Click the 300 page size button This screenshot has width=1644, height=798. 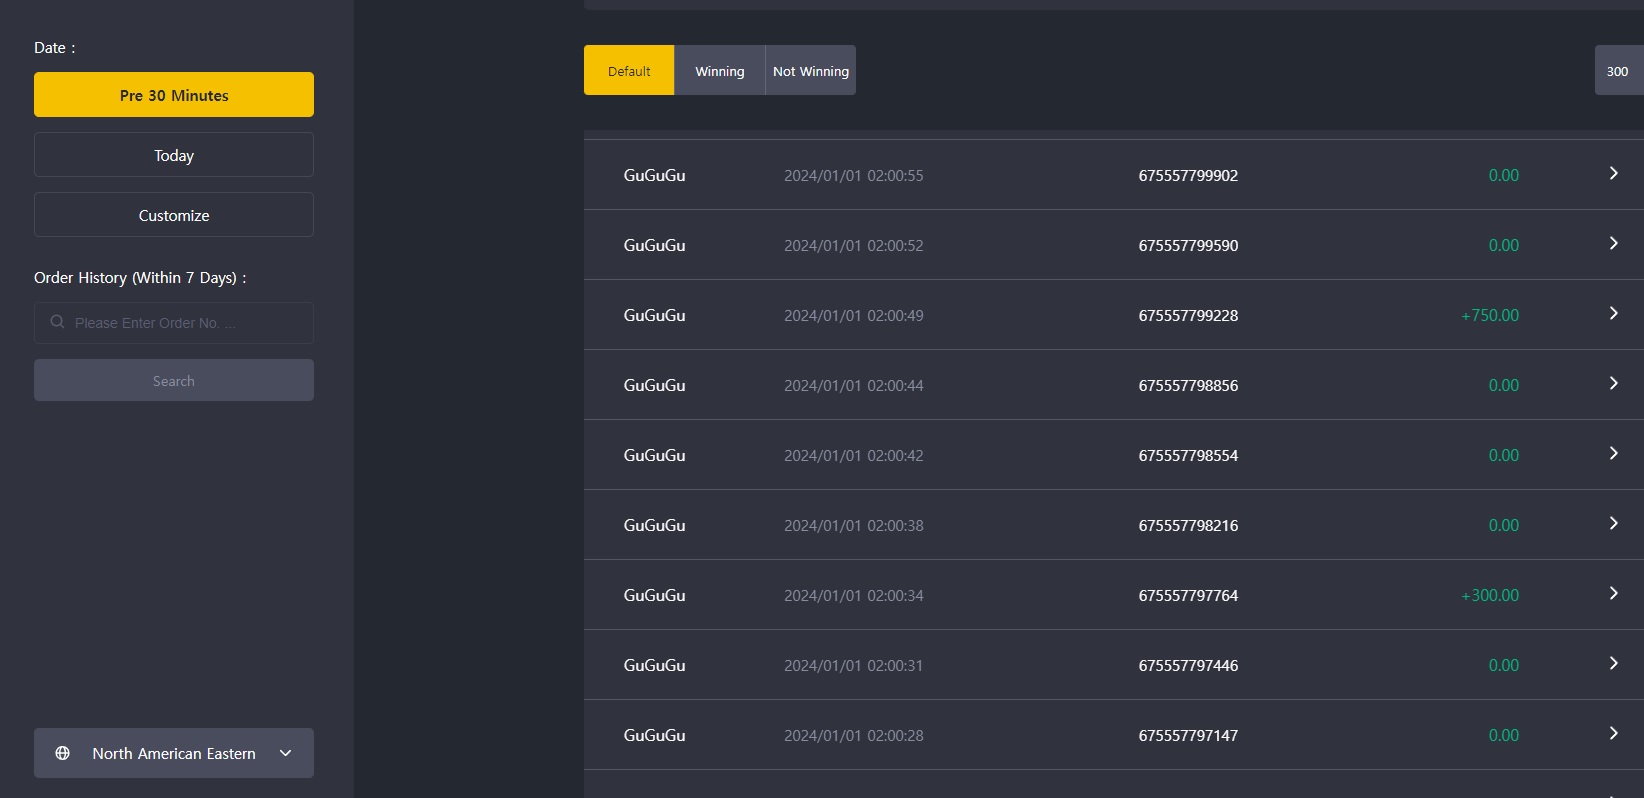point(1618,70)
